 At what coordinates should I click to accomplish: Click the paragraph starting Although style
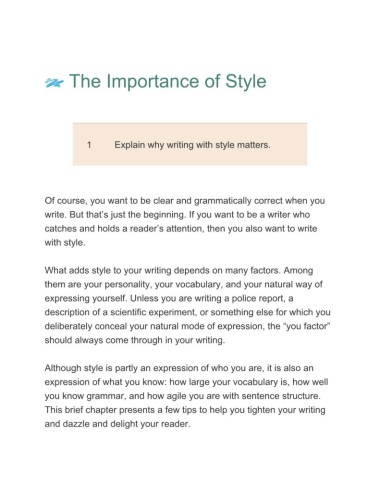pyautogui.click(x=186, y=396)
